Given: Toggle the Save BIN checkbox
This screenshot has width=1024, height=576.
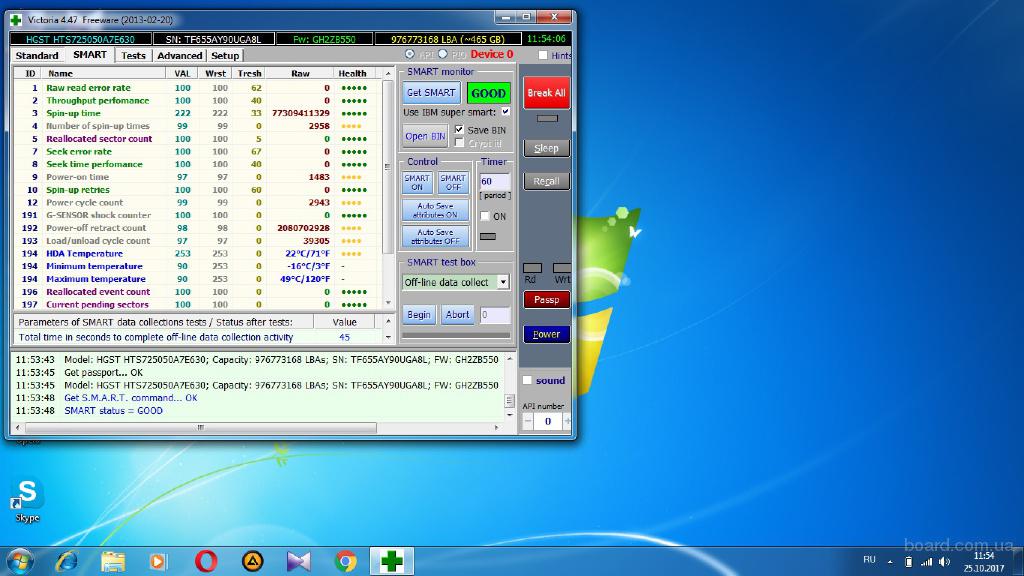Looking at the screenshot, I should point(459,130).
